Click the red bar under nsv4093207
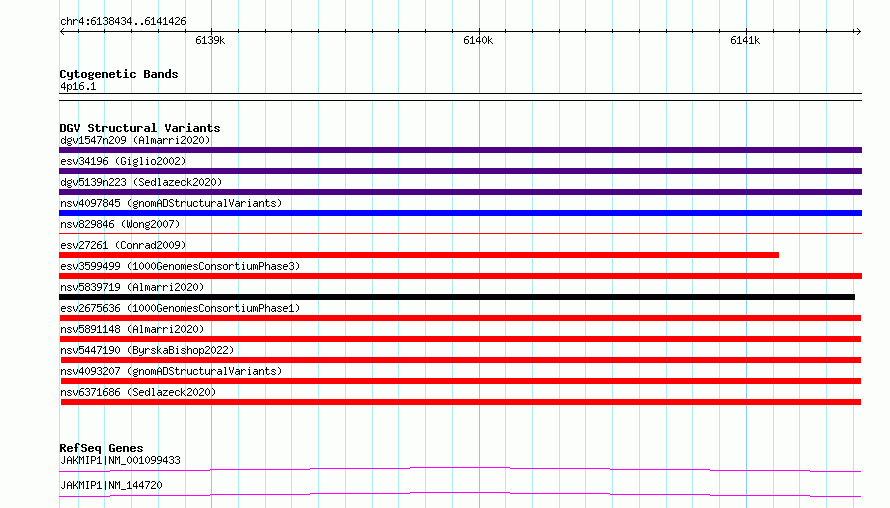 461,381
